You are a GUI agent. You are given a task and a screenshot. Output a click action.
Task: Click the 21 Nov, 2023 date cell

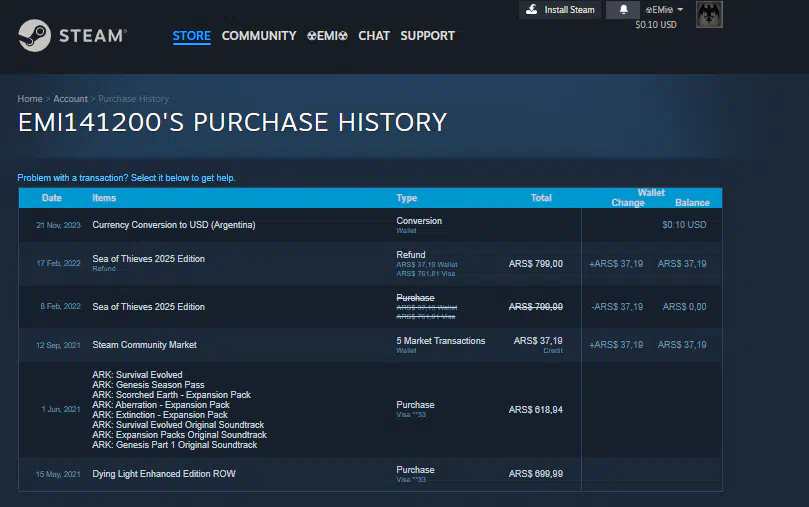(58, 225)
